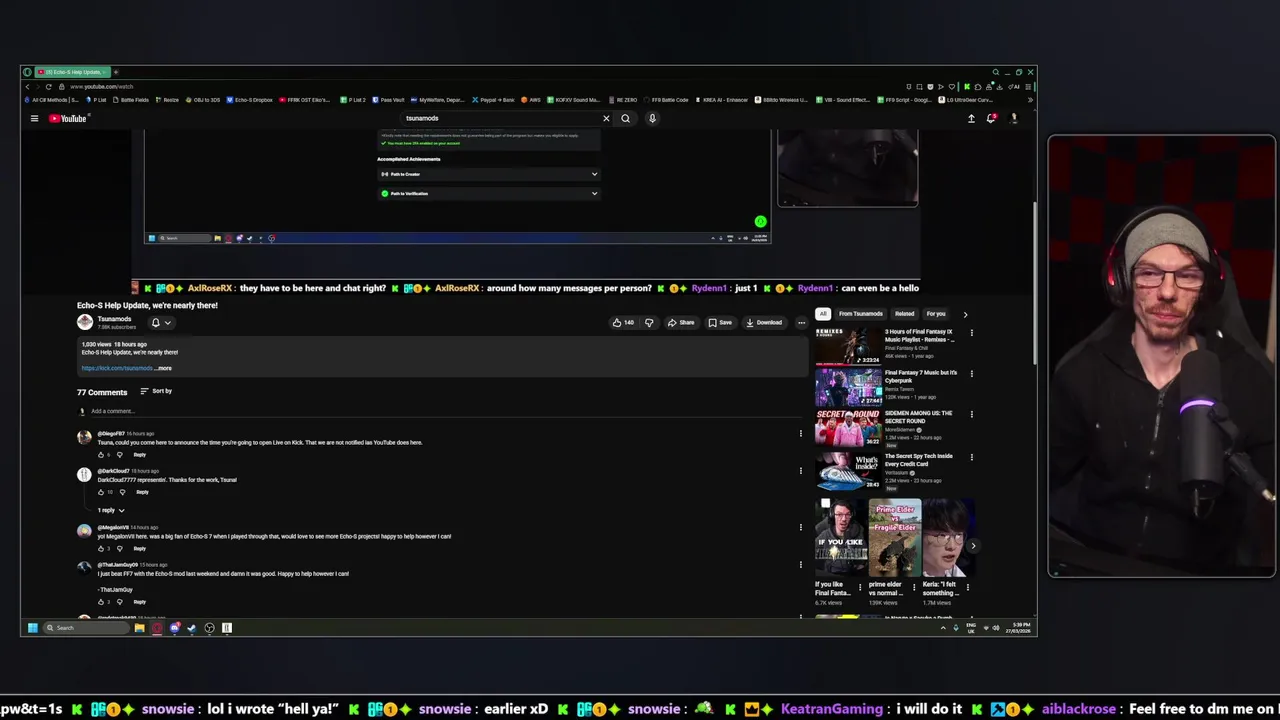Click the Windows taskbar Search box

point(85,628)
